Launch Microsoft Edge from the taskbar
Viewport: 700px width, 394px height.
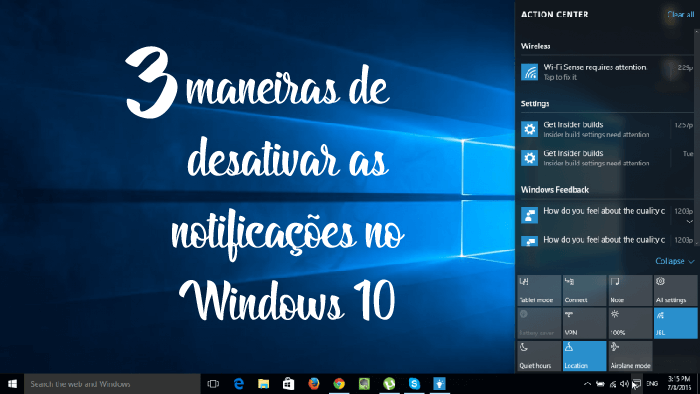pyautogui.click(x=239, y=384)
